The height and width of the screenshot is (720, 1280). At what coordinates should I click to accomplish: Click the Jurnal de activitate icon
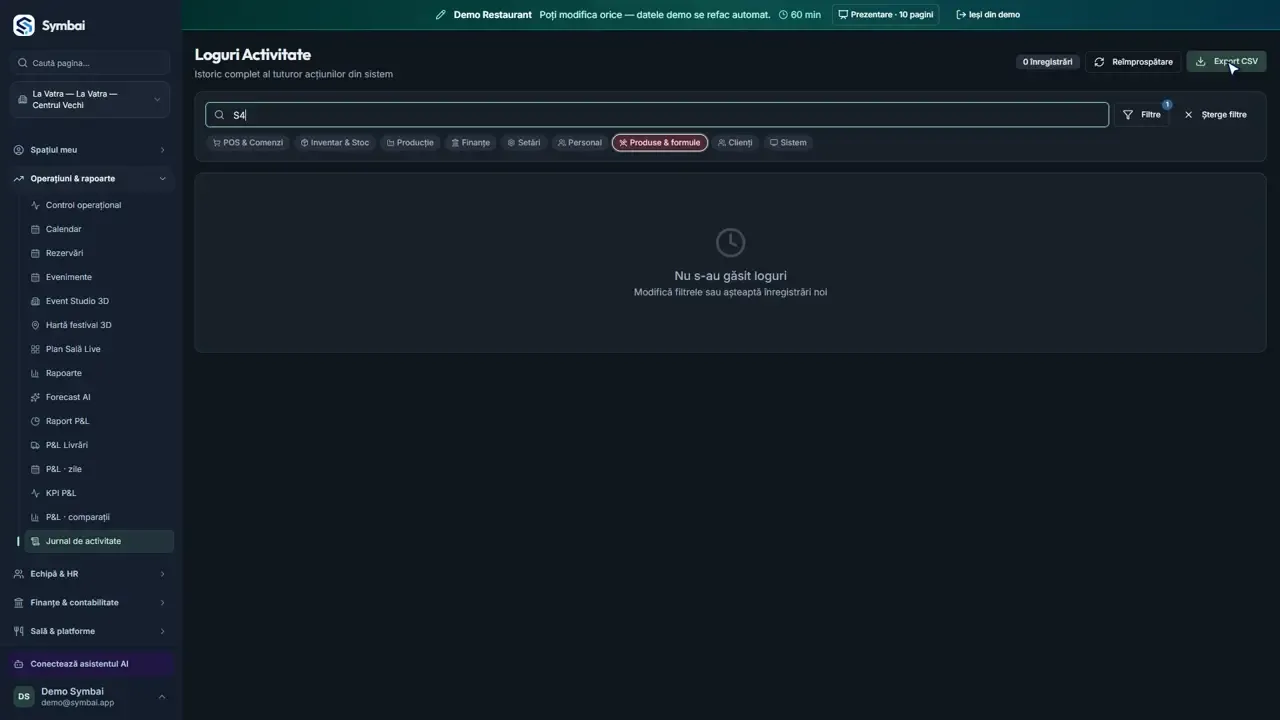(x=36, y=541)
